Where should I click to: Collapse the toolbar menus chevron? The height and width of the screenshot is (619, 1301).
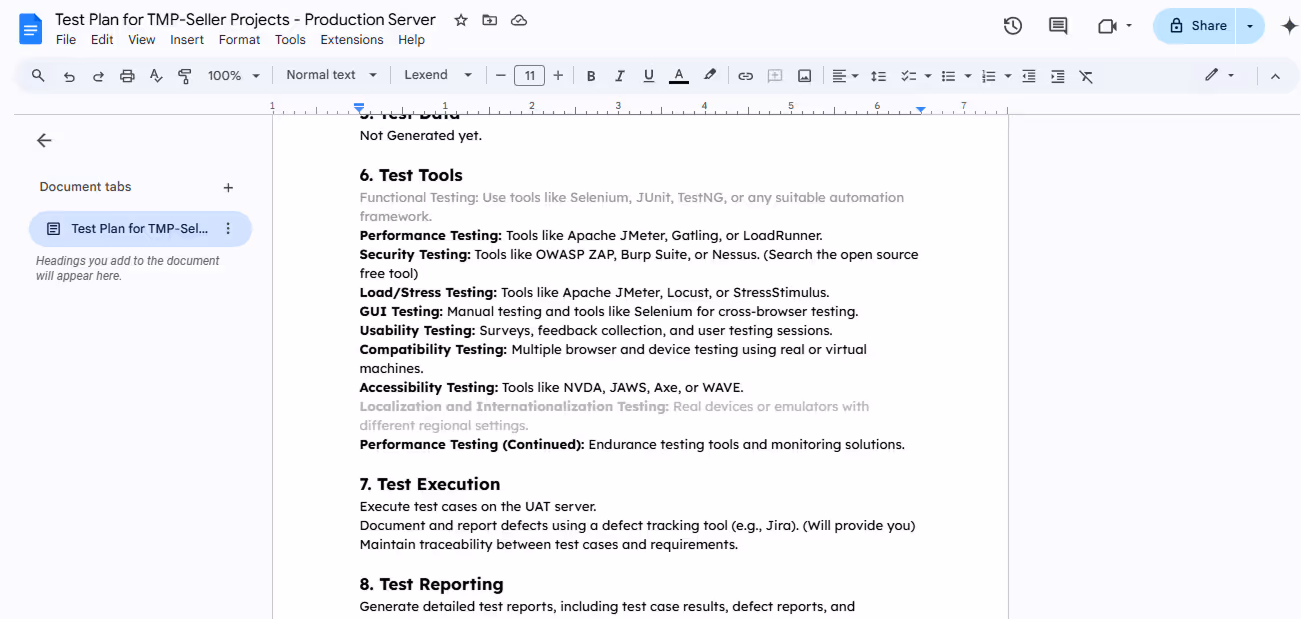(1275, 75)
